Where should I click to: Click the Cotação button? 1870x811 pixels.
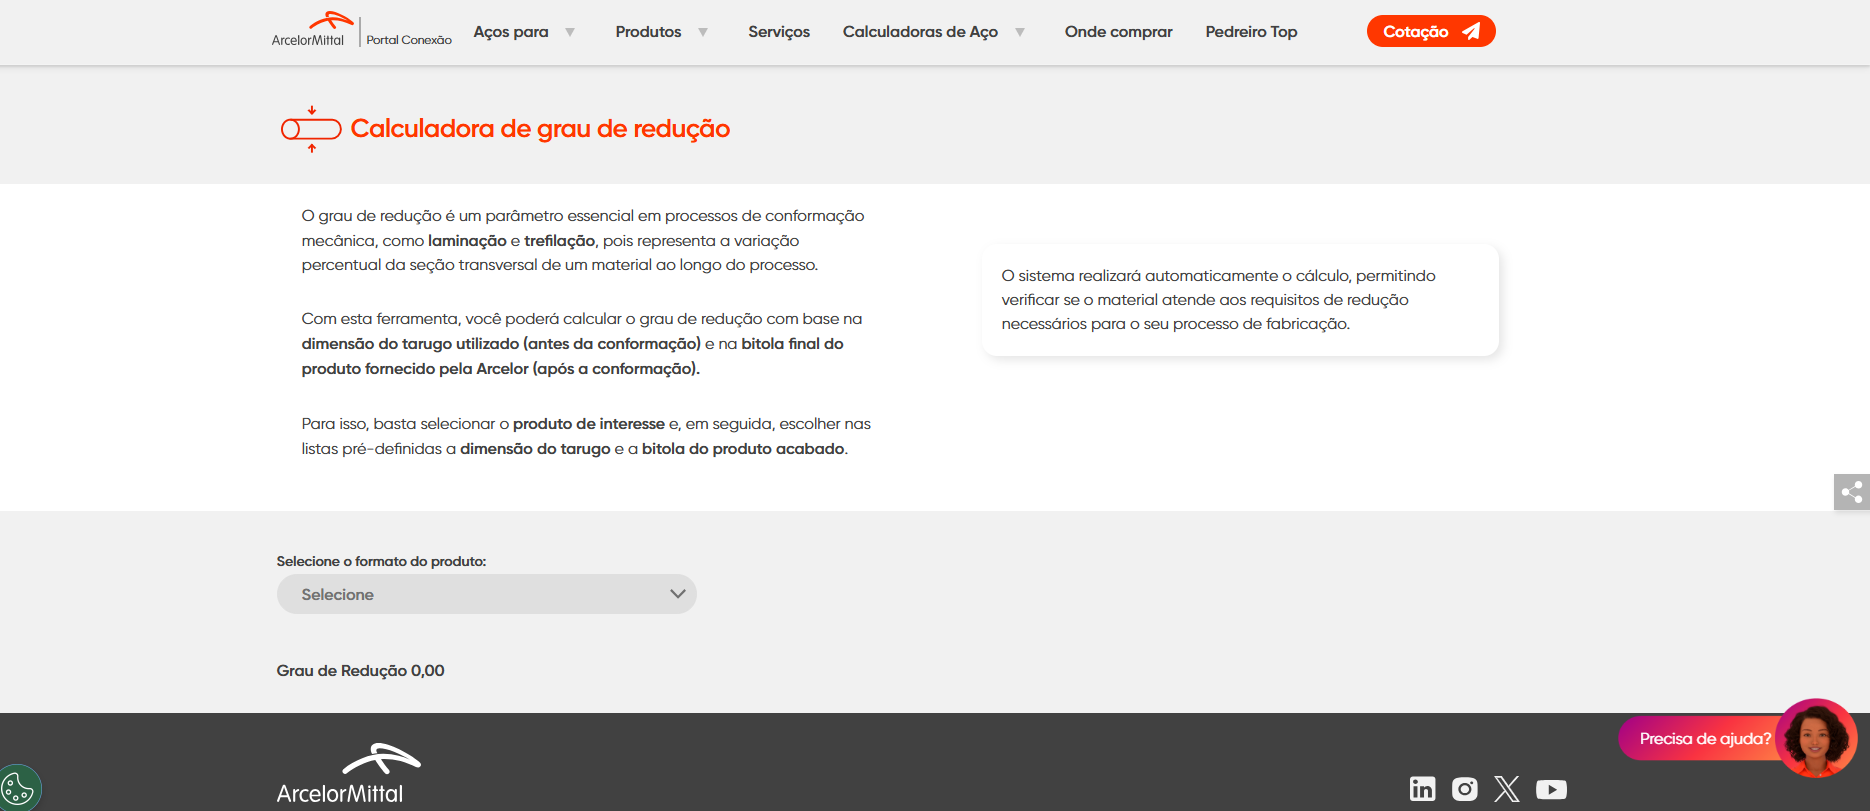[x=1430, y=32]
